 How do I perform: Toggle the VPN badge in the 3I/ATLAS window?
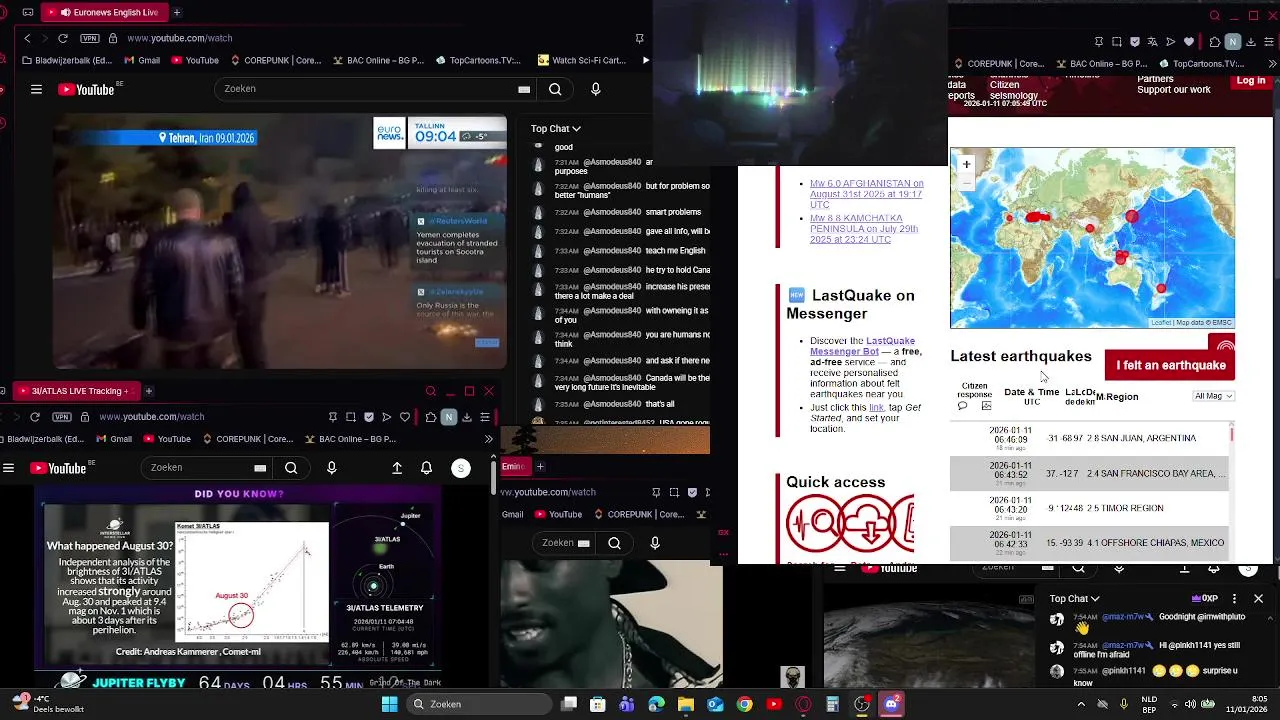click(63, 416)
